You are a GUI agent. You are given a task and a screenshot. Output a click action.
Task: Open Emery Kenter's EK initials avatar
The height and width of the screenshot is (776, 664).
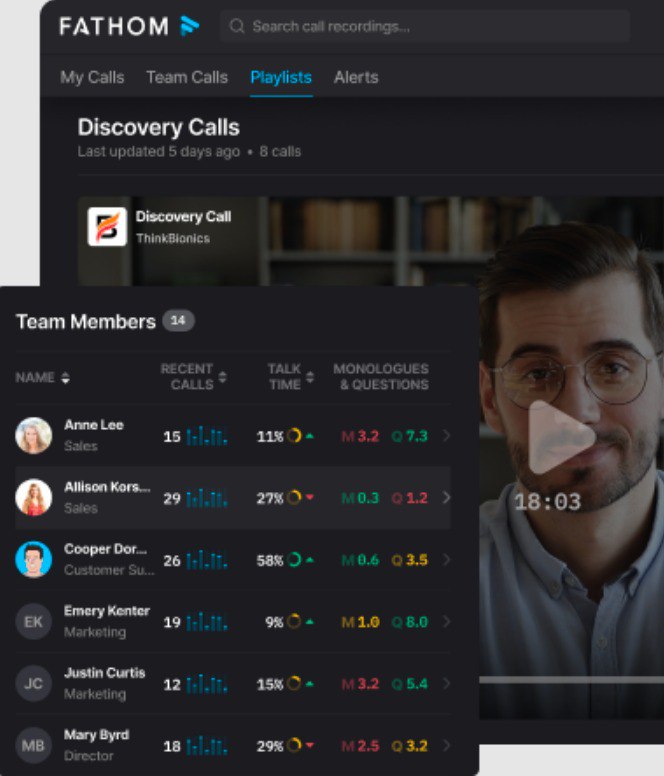pos(33,622)
